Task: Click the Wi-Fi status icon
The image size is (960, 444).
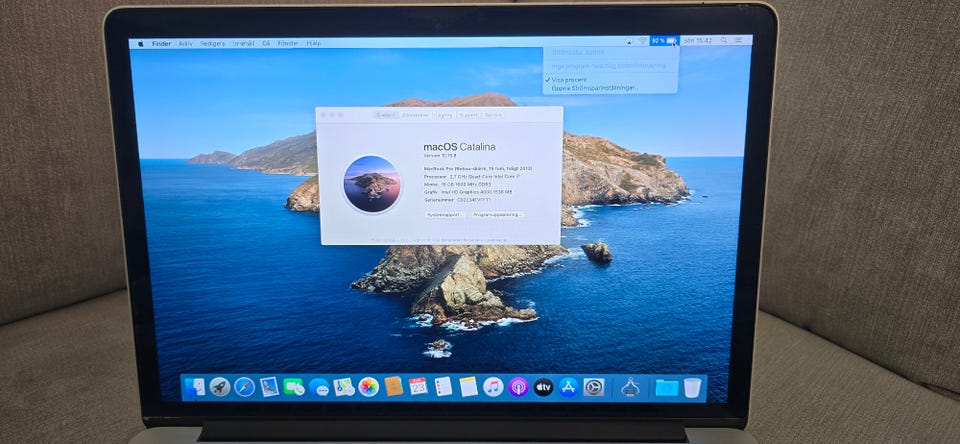Action: coord(642,41)
